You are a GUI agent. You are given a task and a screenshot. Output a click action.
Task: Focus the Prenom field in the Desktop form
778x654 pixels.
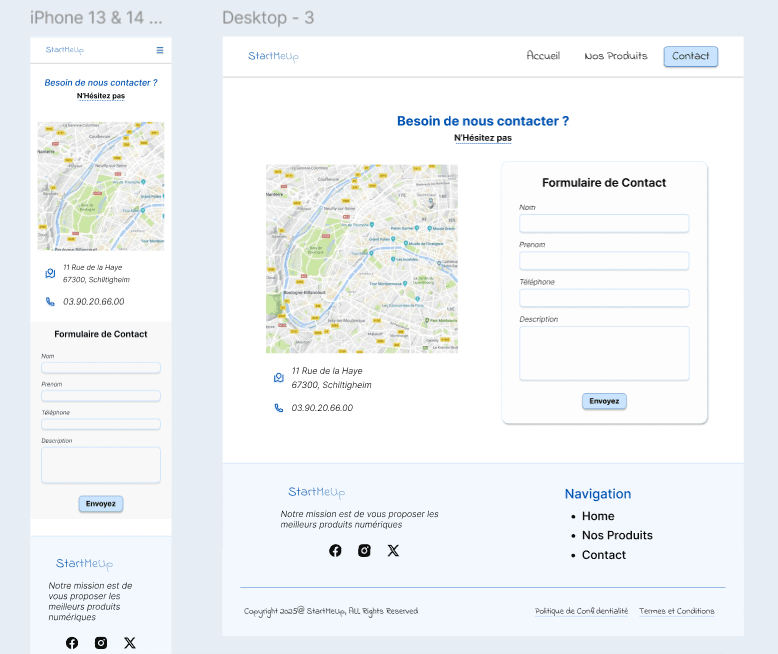point(604,261)
